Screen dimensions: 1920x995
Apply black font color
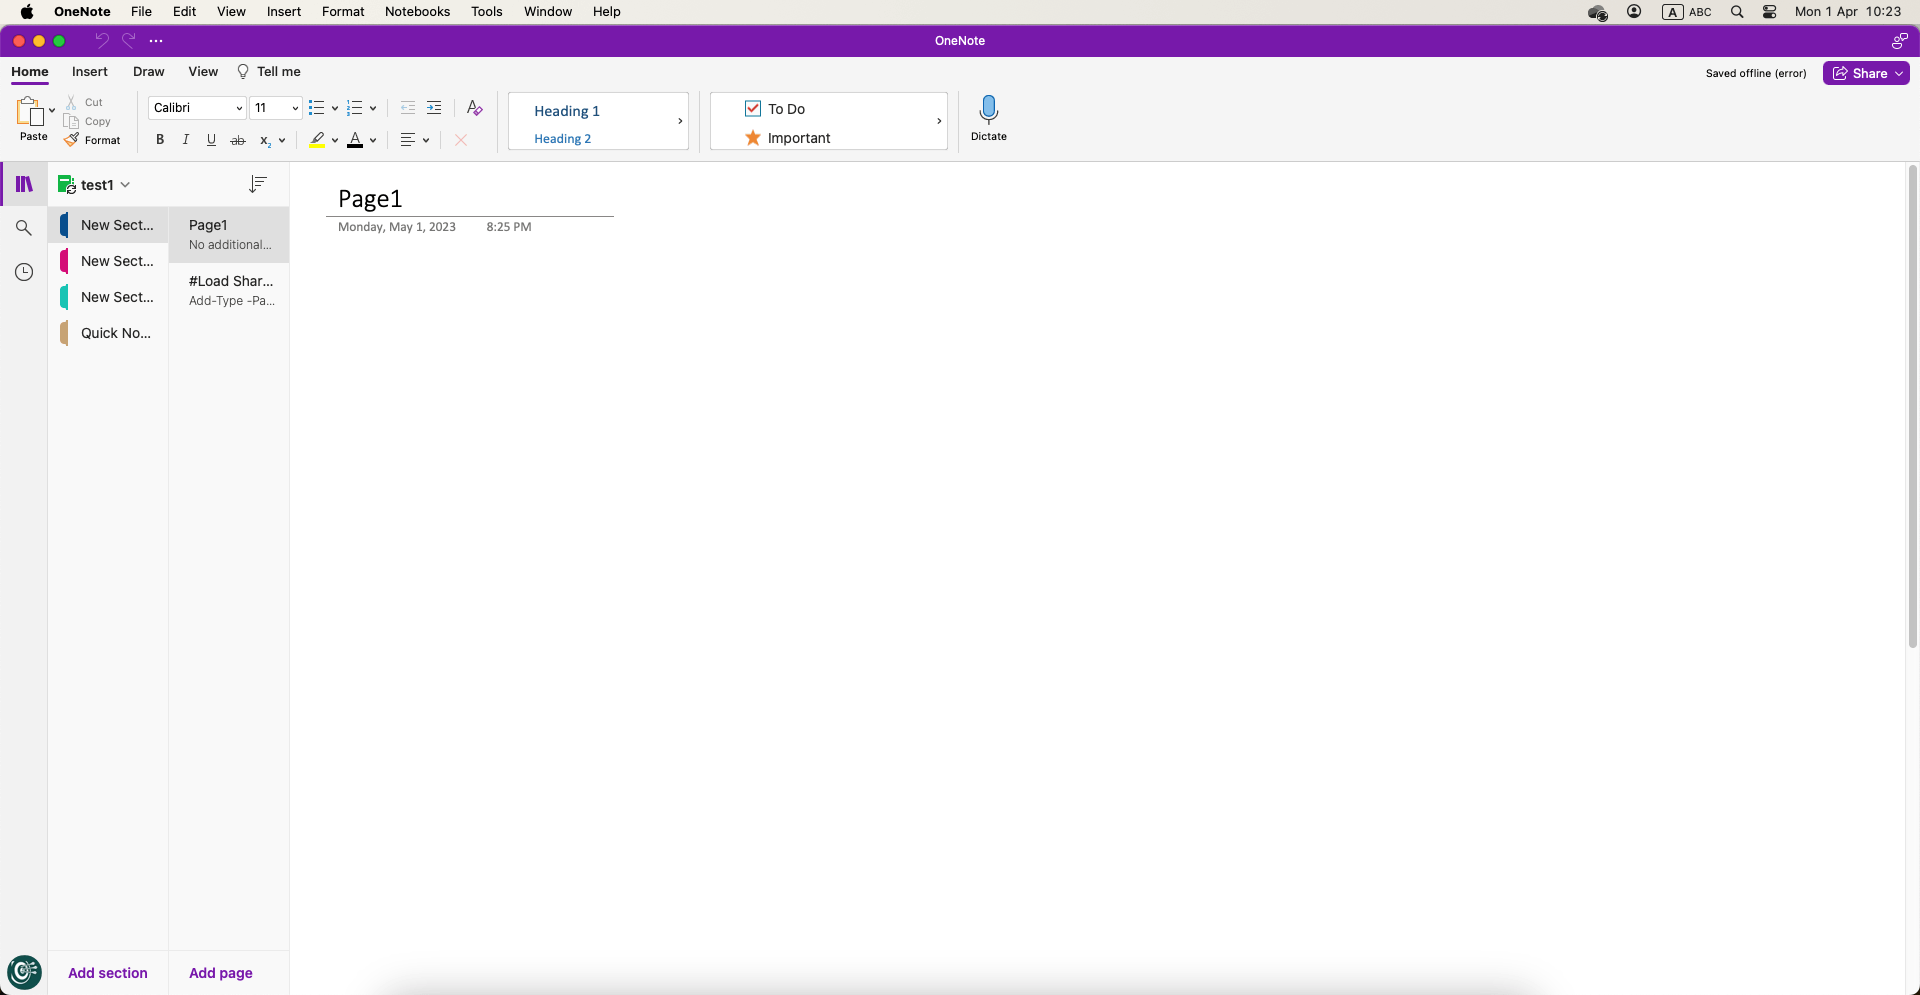point(355,140)
